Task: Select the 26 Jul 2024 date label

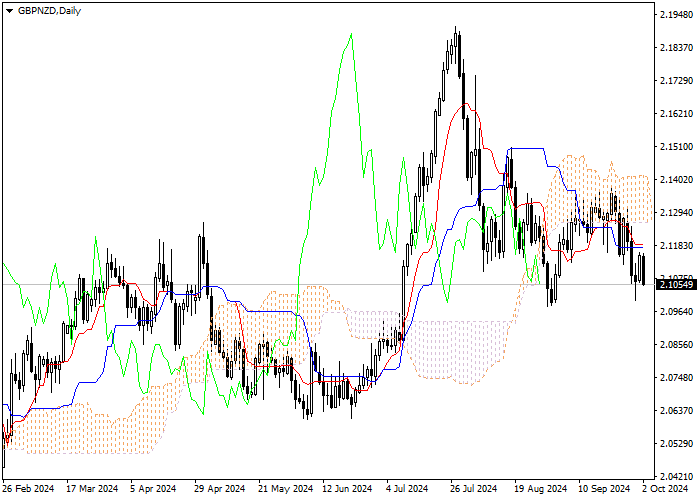Action: 473,489
